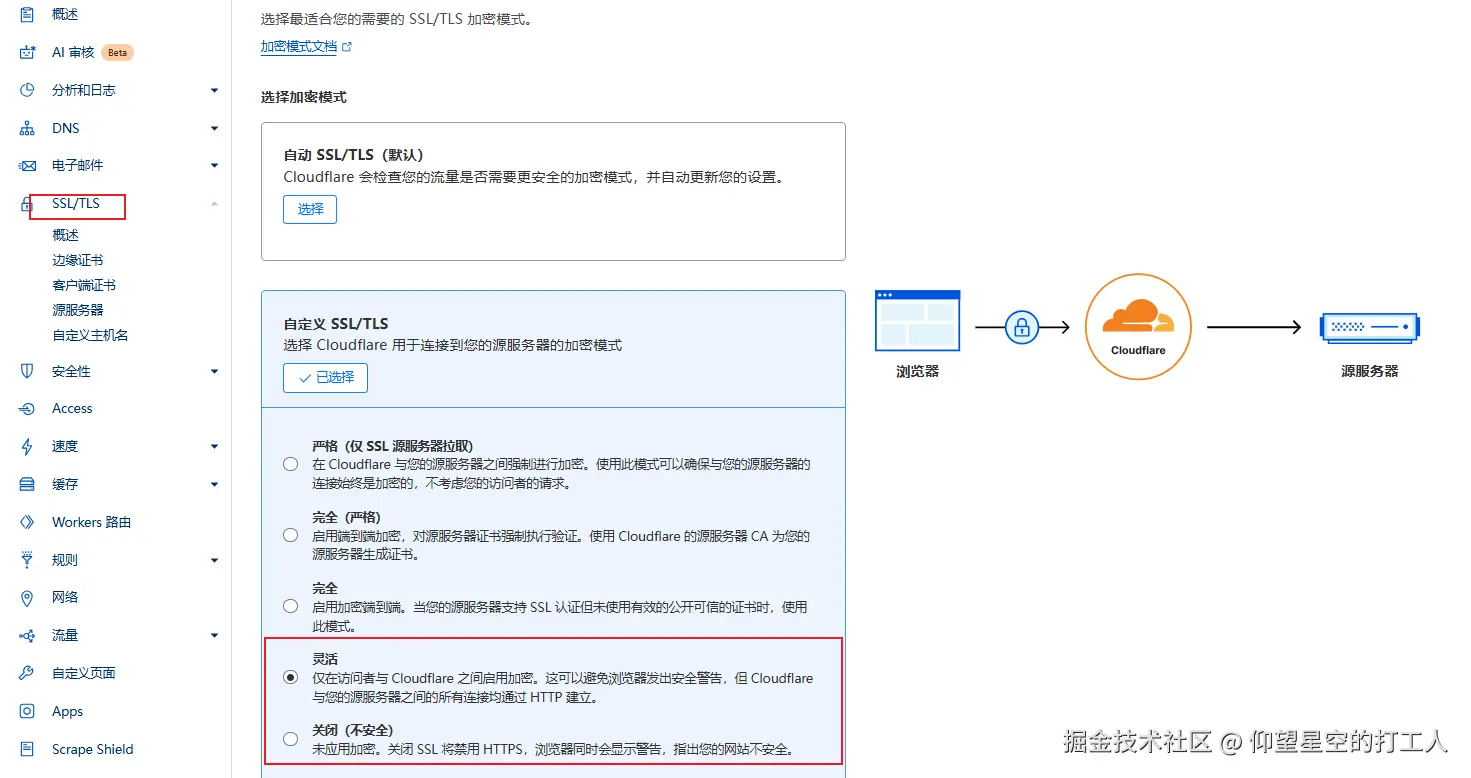Viewport: 1471px width, 778px height.
Task: Click the AI 审核 sidebar icon
Action: pyautogui.click(x=28, y=52)
